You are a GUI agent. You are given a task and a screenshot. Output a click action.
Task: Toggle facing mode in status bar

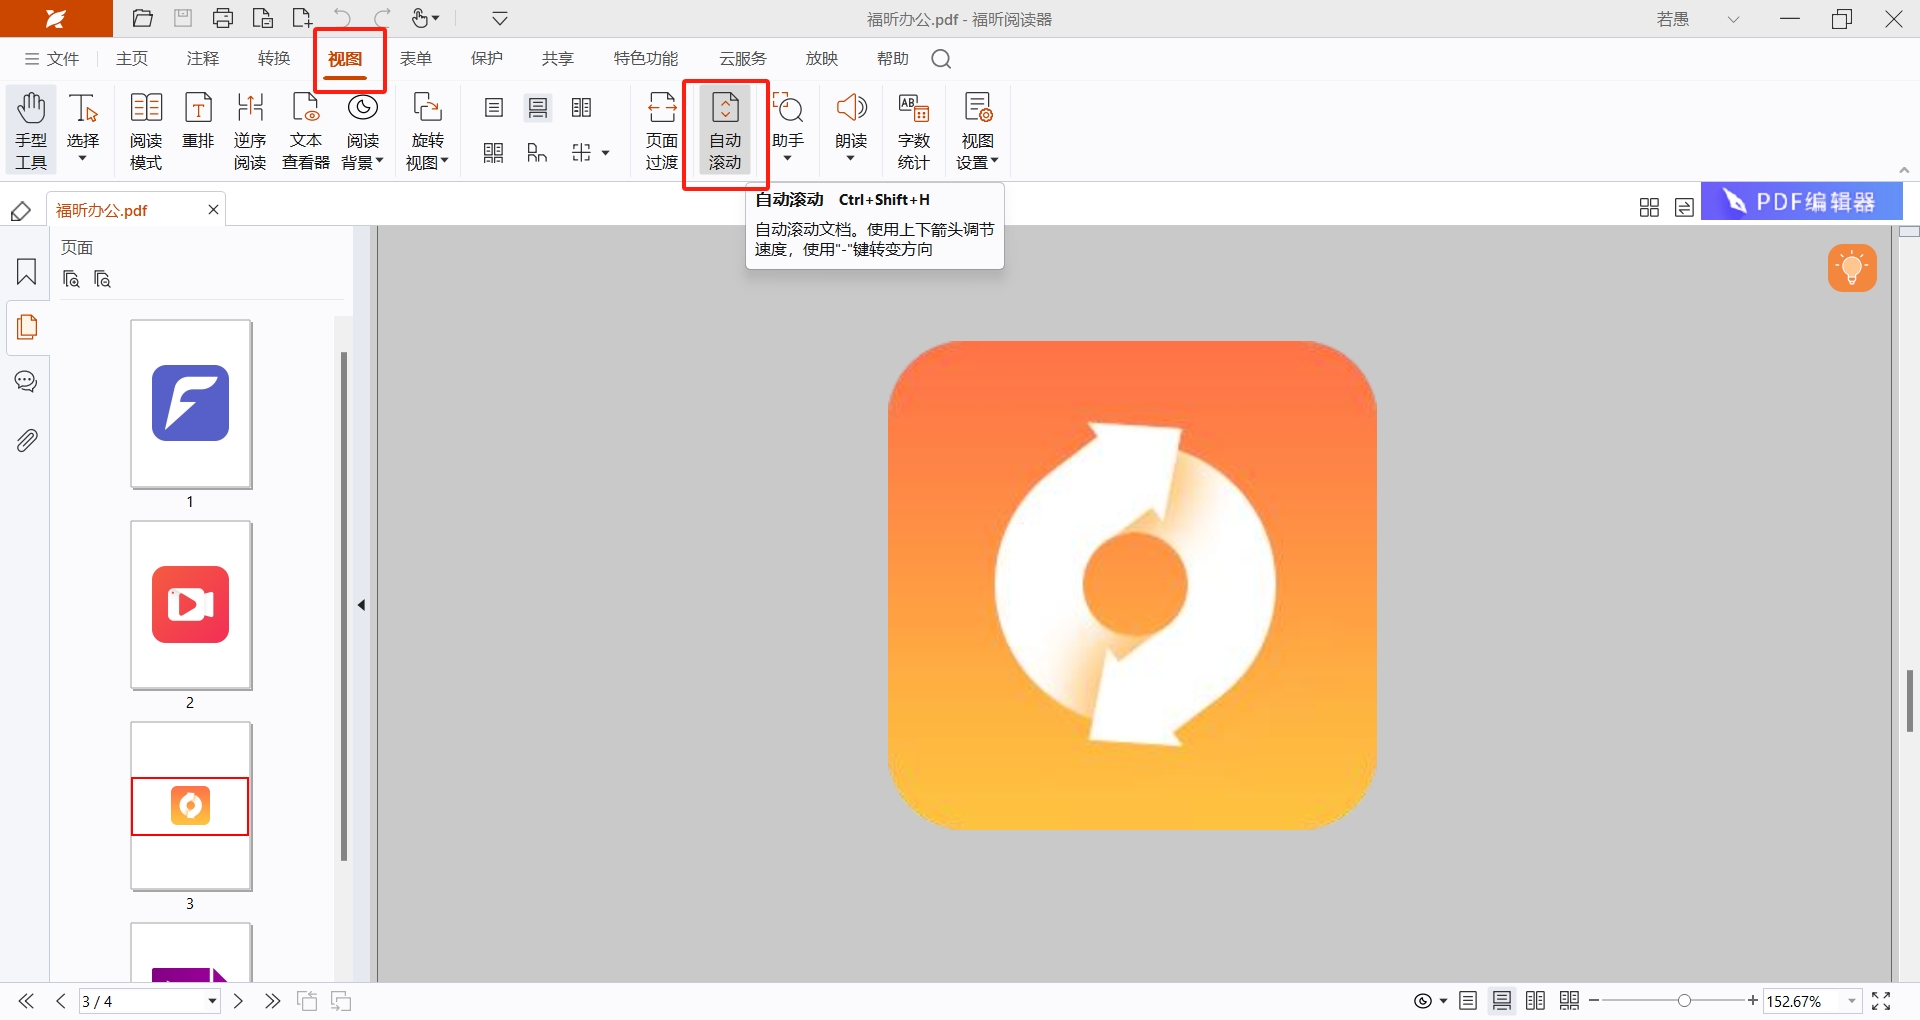pyautogui.click(x=1536, y=1001)
